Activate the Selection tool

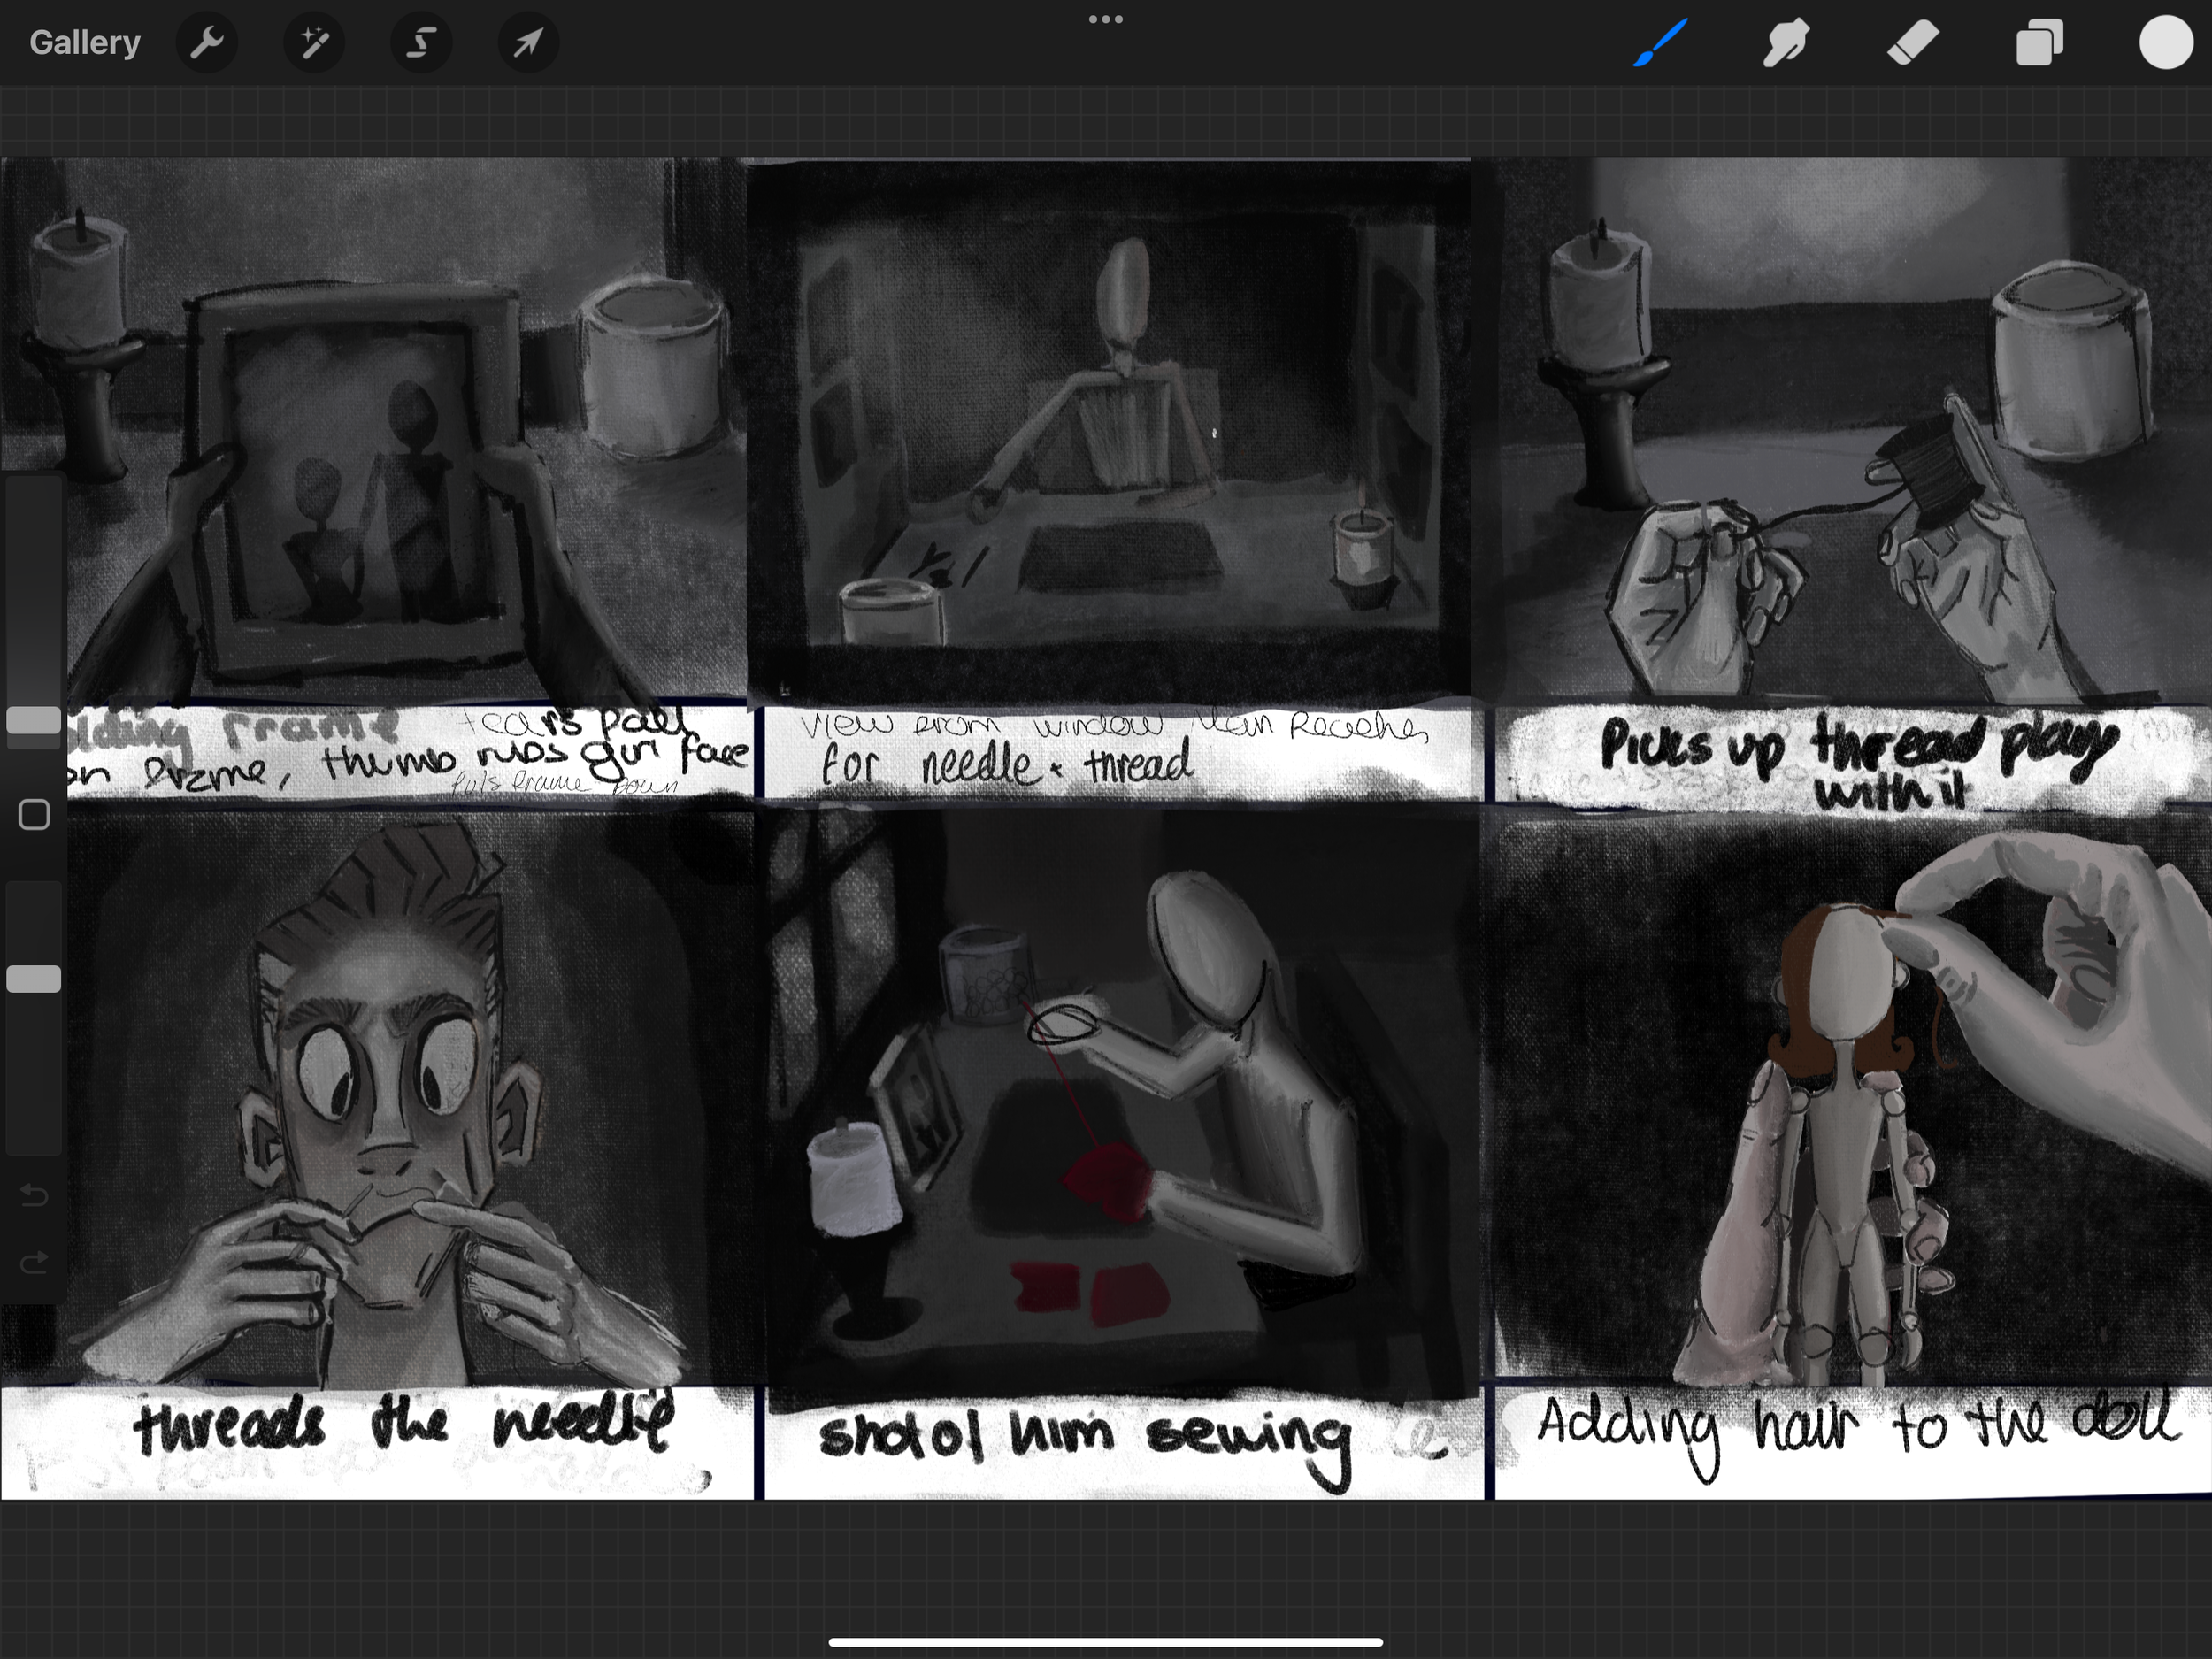pyautogui.click(x=421, y=43)
